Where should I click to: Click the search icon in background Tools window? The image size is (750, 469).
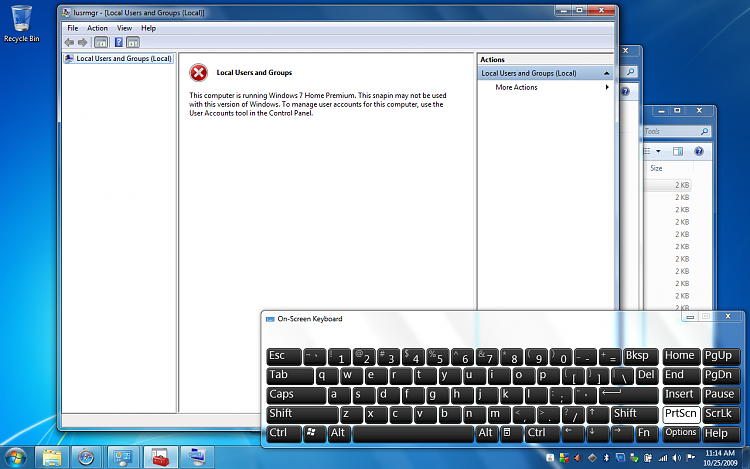705,131
